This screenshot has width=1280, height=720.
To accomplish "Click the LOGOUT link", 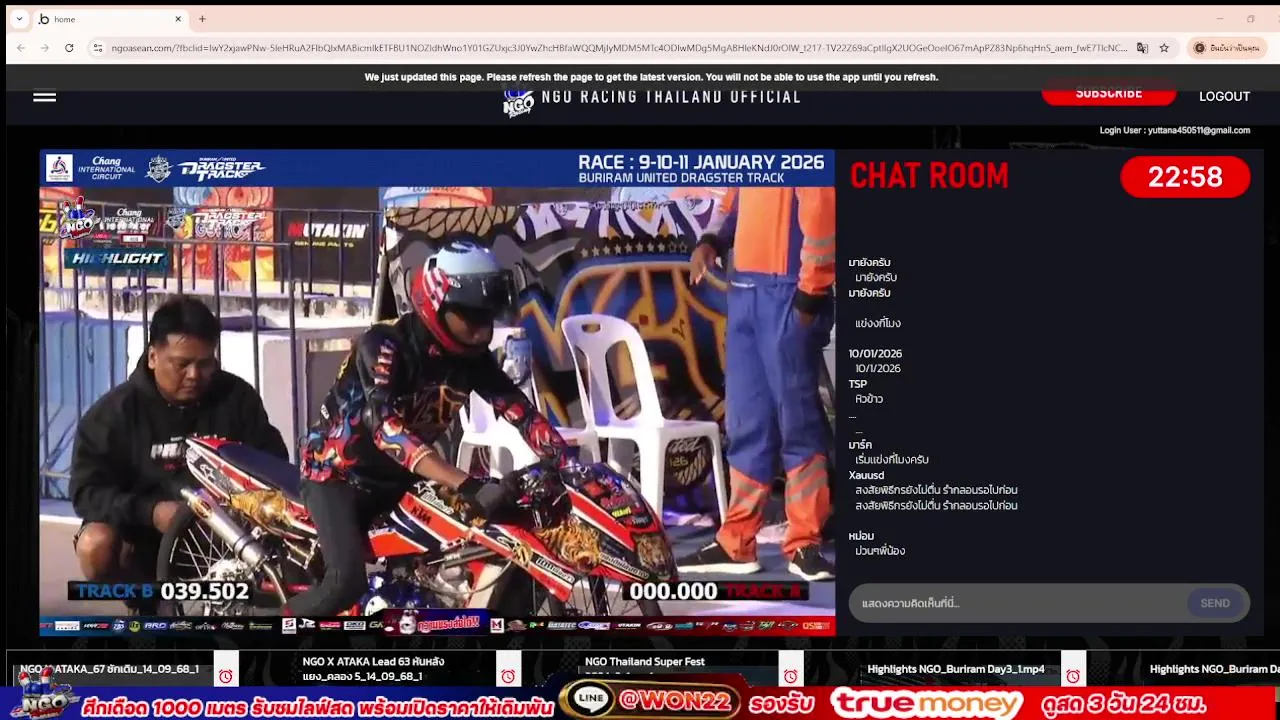I will (1224, 96).
